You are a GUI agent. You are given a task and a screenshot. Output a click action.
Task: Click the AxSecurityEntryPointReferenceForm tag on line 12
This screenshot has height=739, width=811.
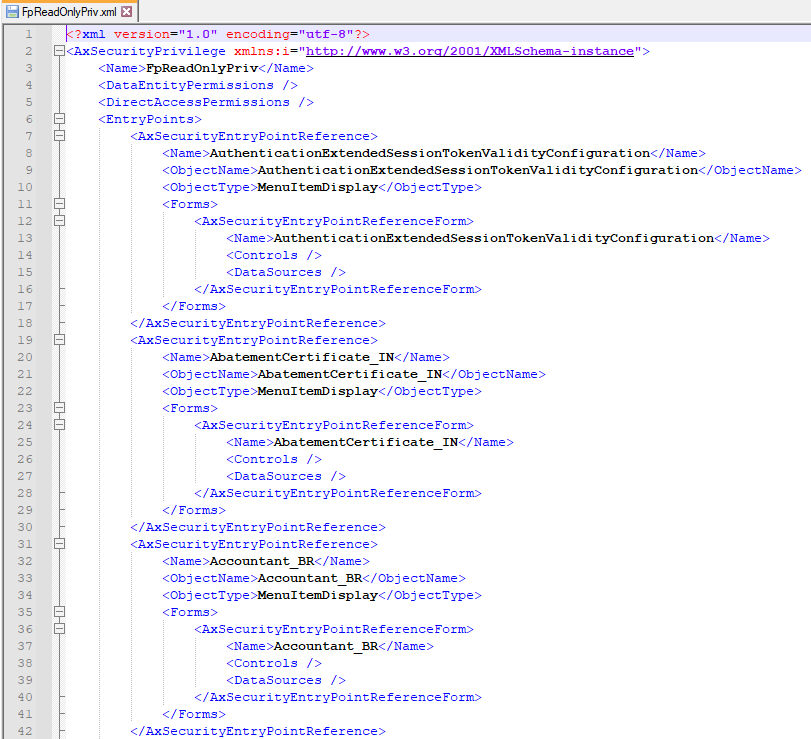334,221
